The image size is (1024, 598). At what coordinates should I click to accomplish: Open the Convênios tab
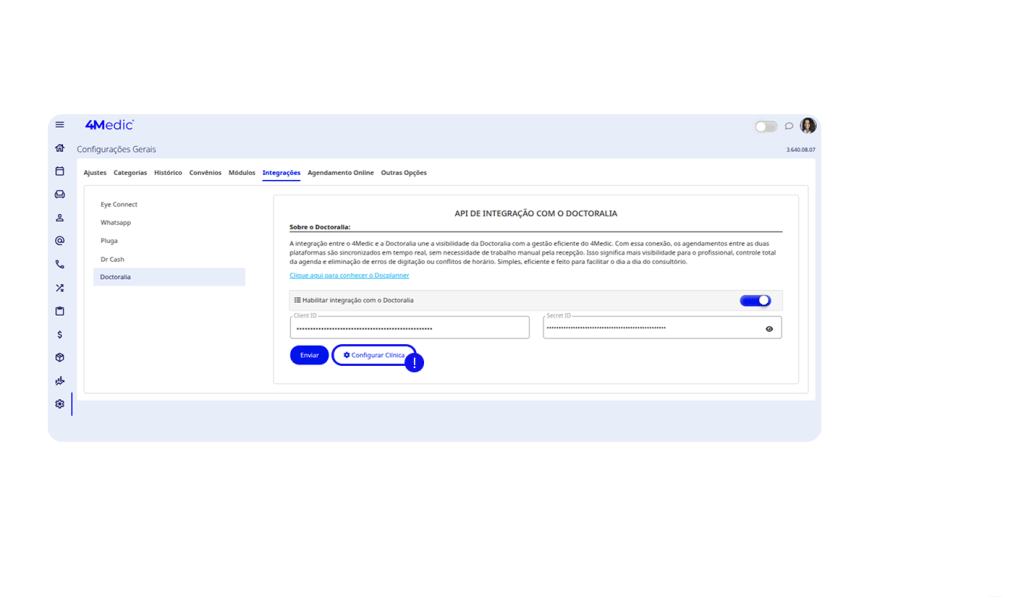point(205,173)
